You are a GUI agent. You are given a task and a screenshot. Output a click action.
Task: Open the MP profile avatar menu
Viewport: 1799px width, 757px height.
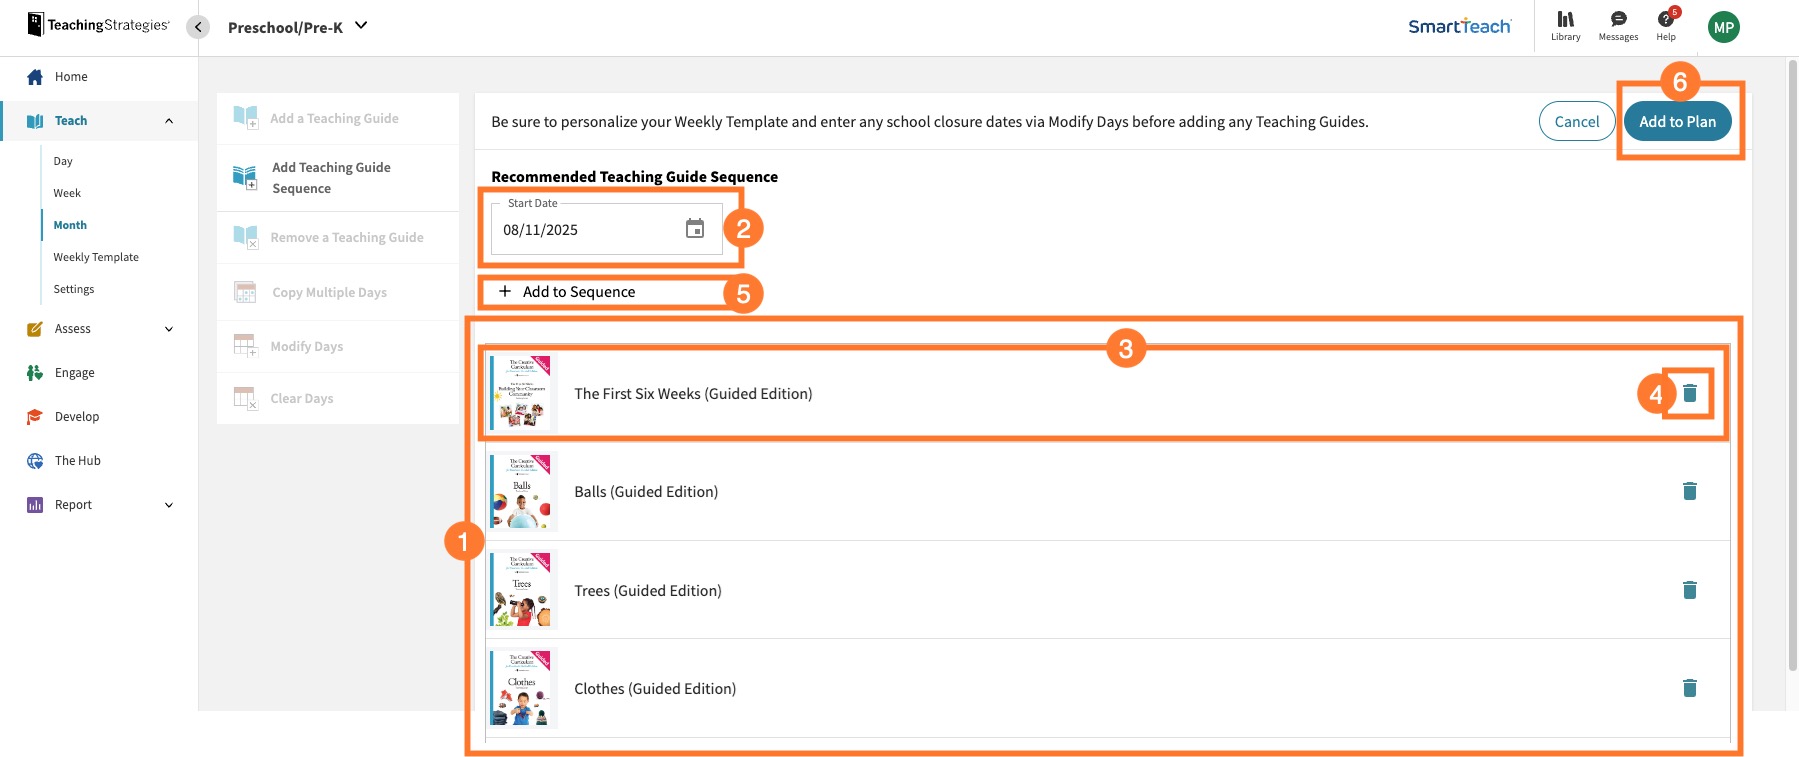[x=1723, y=27]
